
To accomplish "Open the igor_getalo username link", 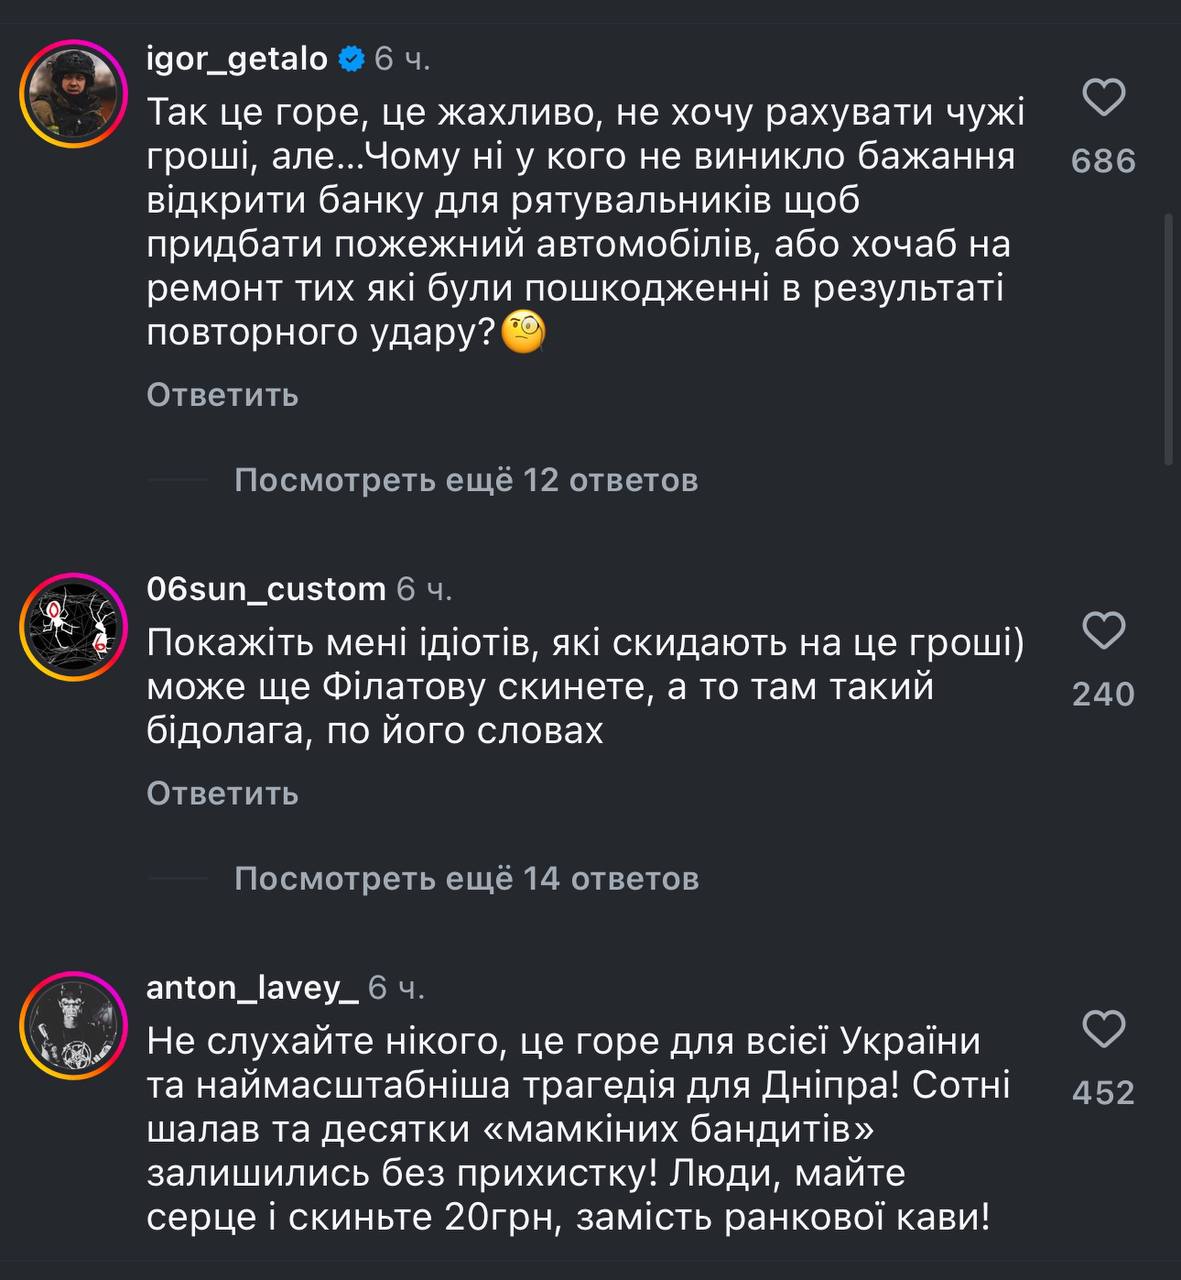I will pyautogui.click(x=237, y=60).
